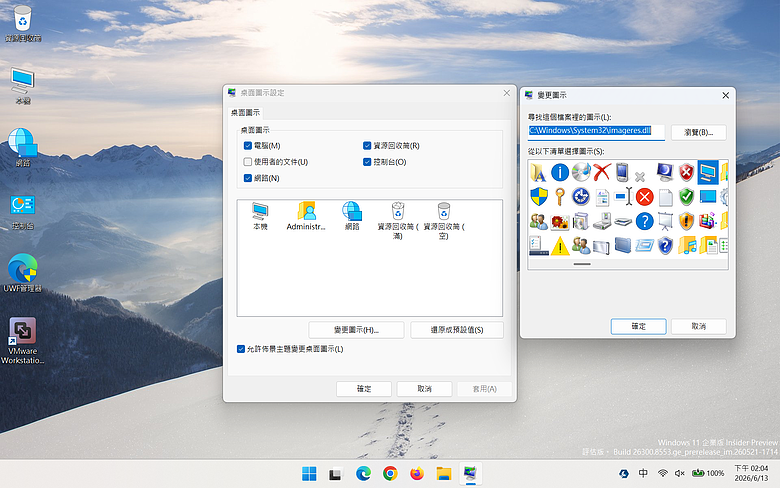The image size is (780, 488).
Task: Confirm with 確定 in 桌面圖示設定 dialog
Action: click(x=364, y=389)
